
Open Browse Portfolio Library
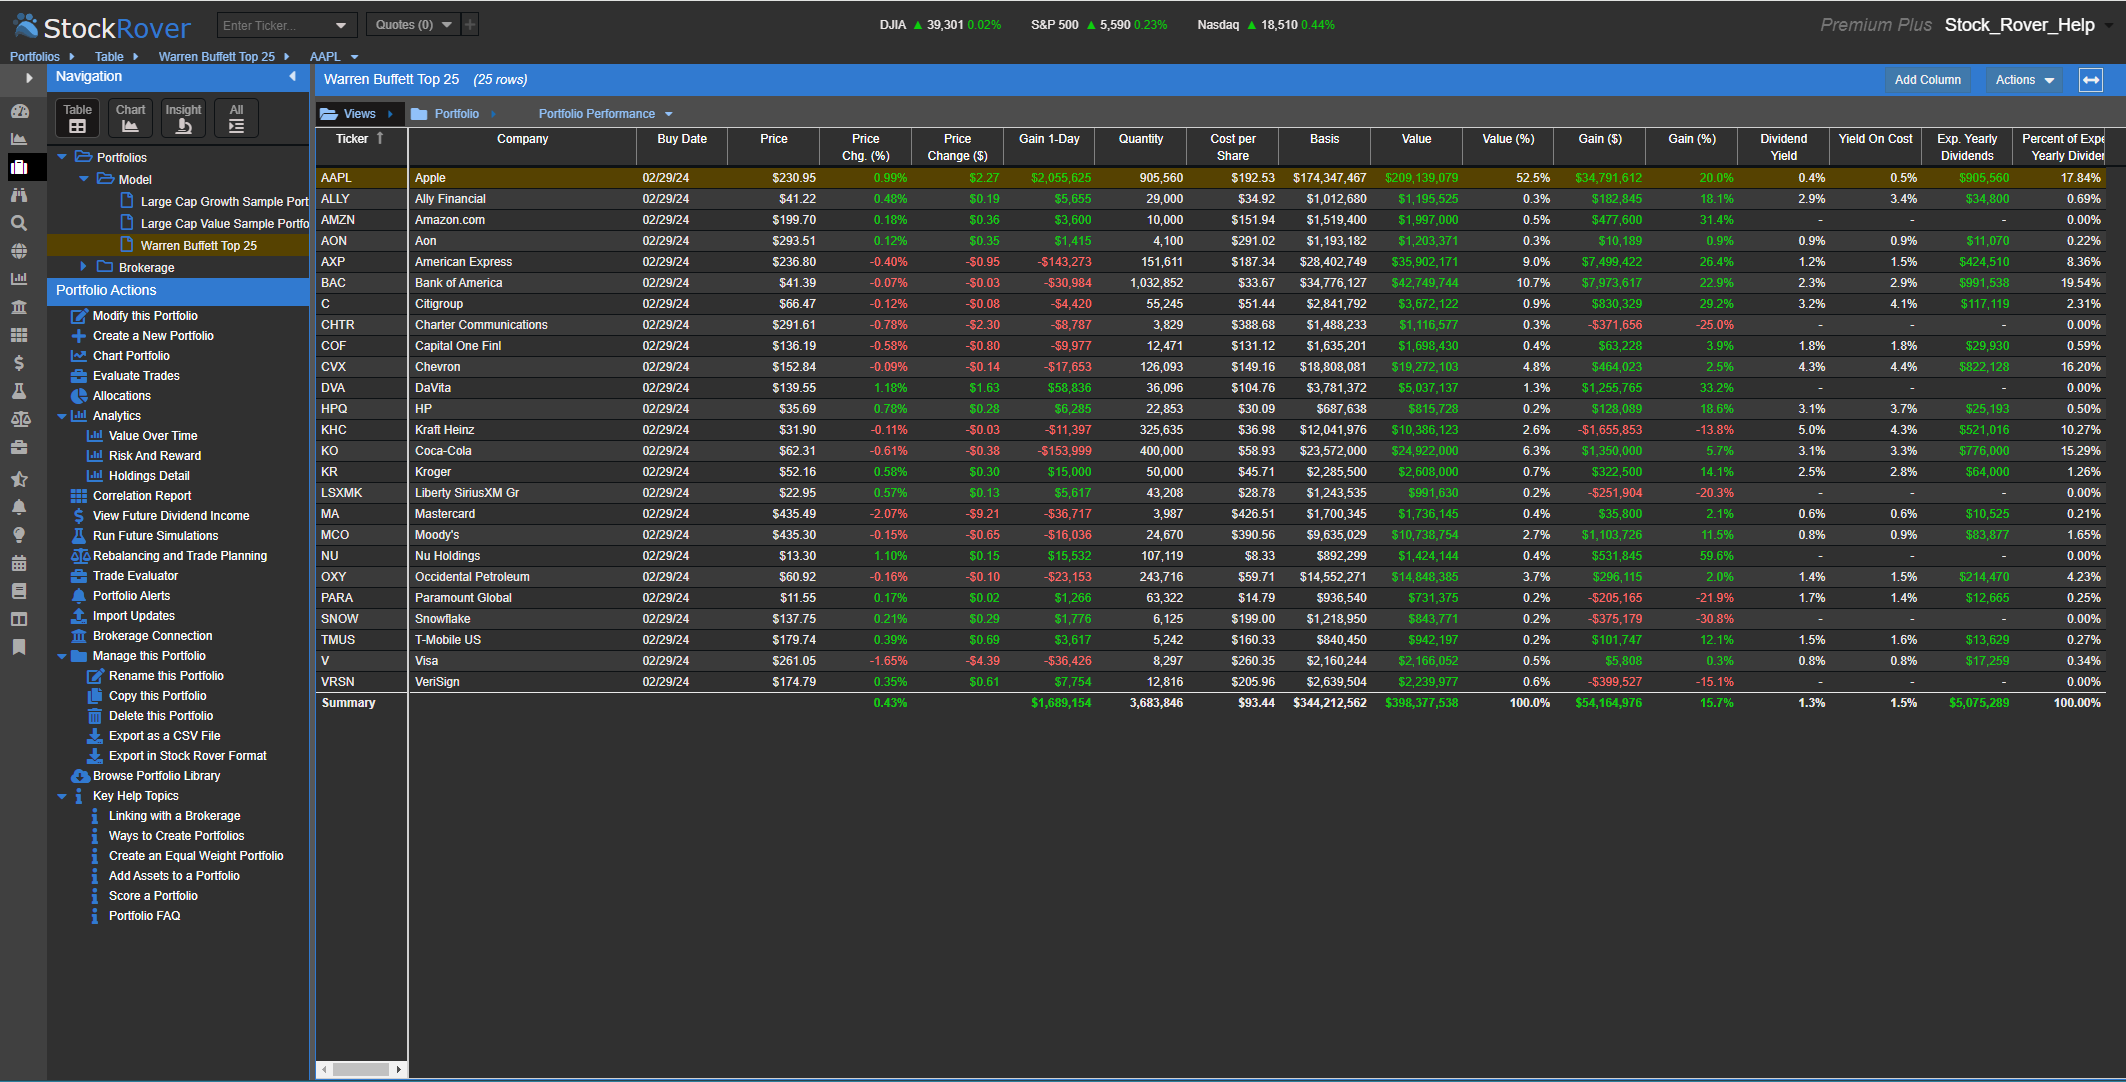point(156,776)
